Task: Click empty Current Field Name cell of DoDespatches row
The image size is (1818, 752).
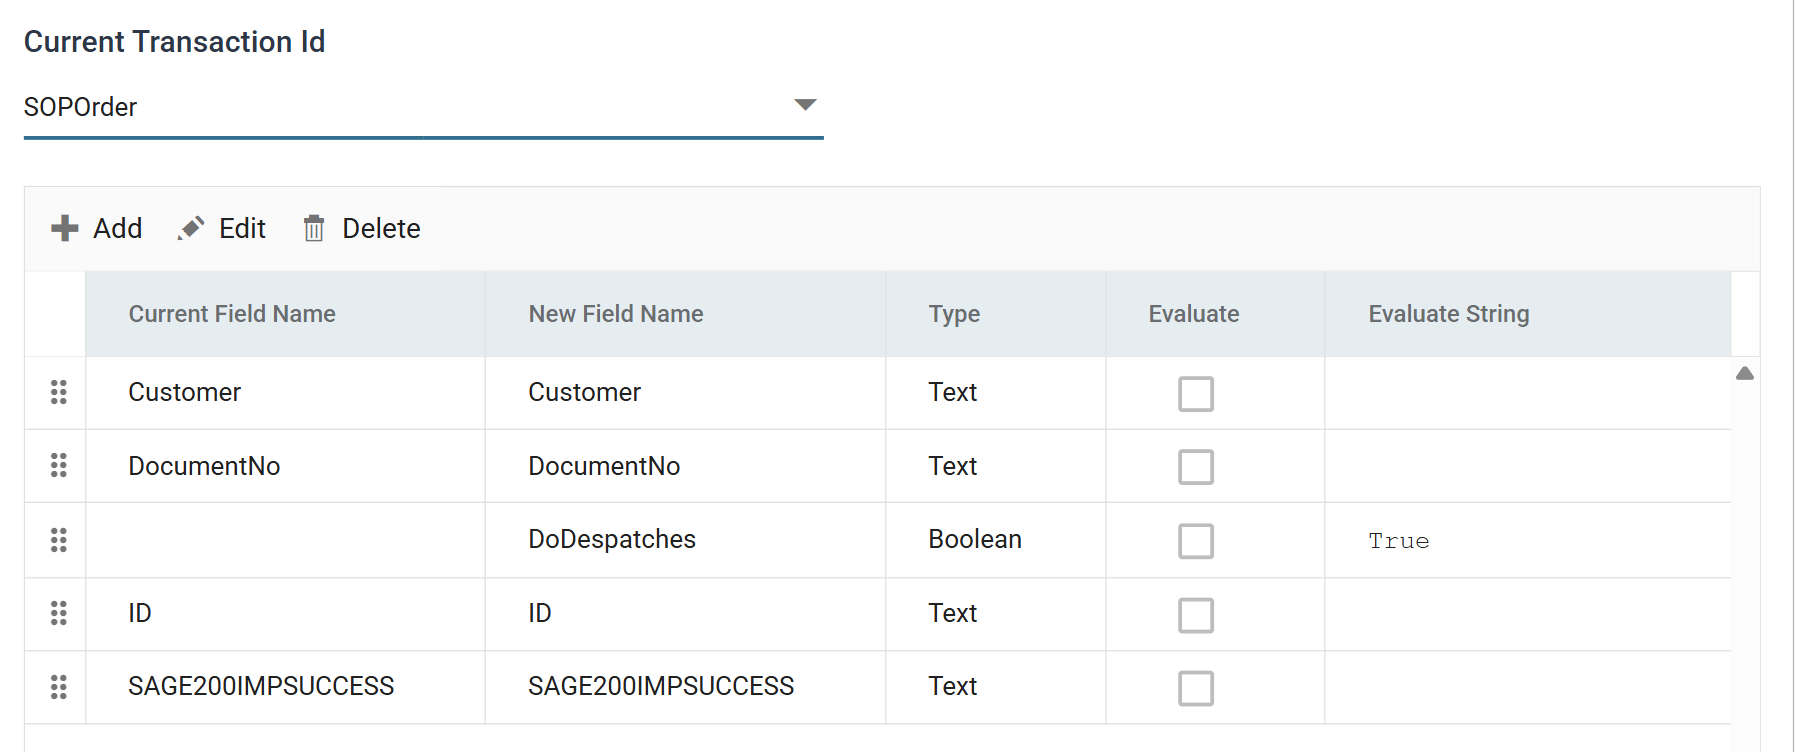Action: (x=286, y=540)
